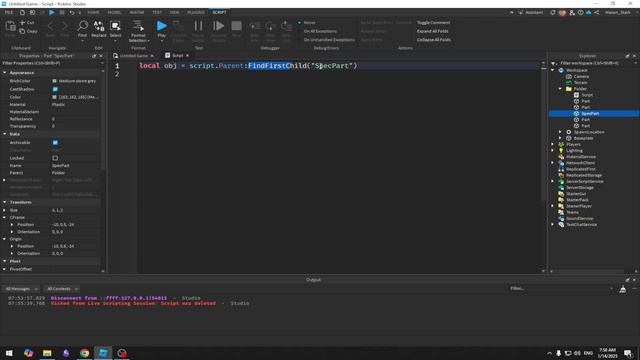
Task: Click the share icon near the username
Action: pyautogui.click(x=597, y=13)
